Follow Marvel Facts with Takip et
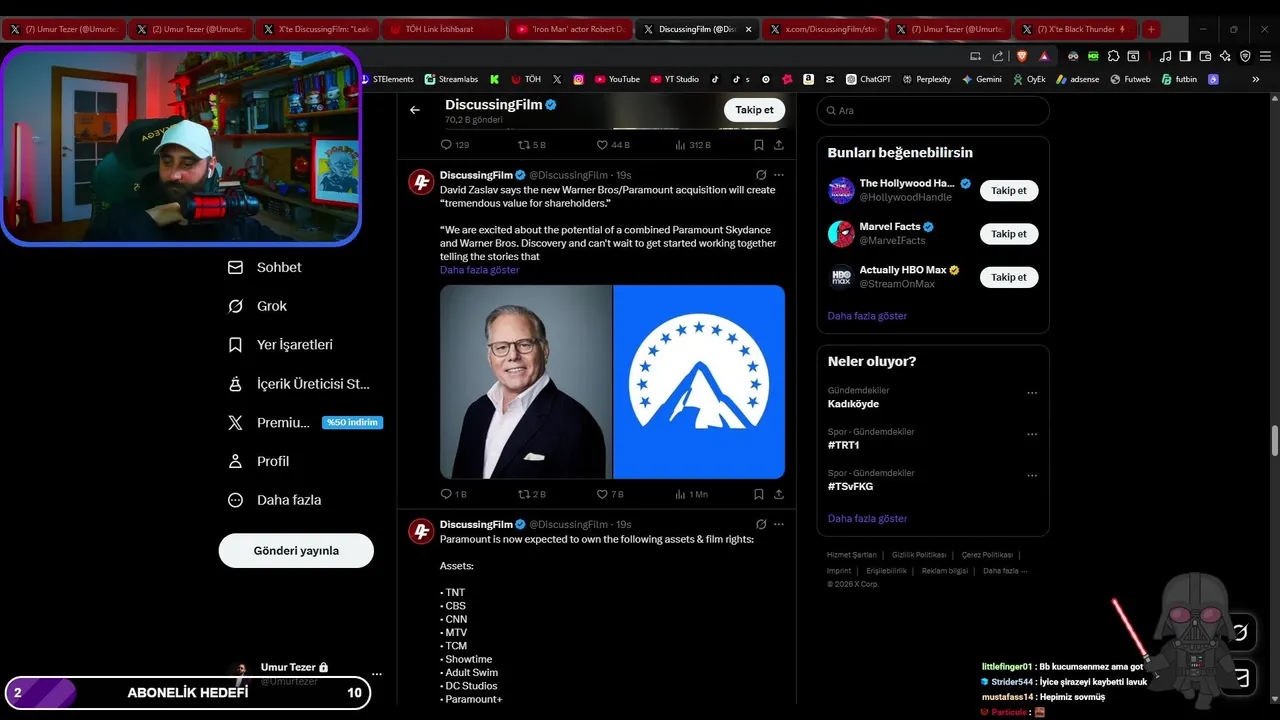This screenshot has height=720, width=1280. (1009, 234)
